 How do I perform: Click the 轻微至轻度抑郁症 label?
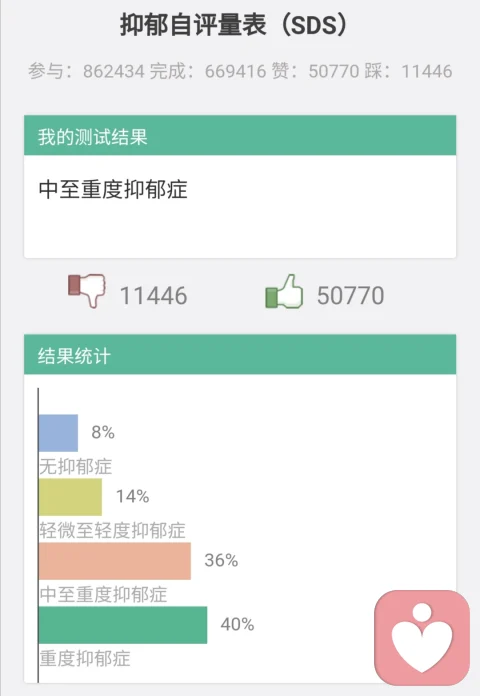tap(112, 530)
